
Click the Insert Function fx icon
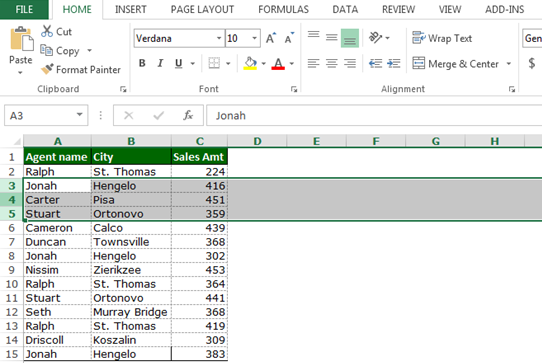[x=188, y=115]
